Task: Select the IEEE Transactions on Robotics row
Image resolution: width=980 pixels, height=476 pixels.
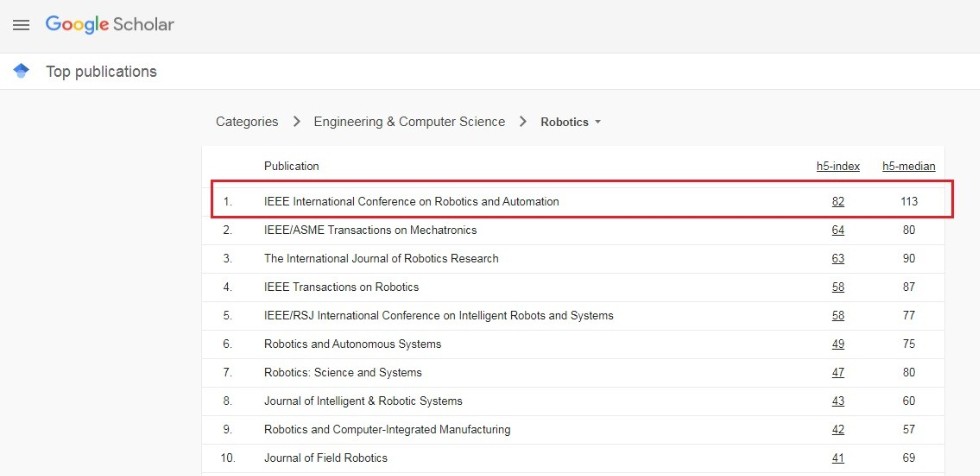Action: [x=341, y=287]
